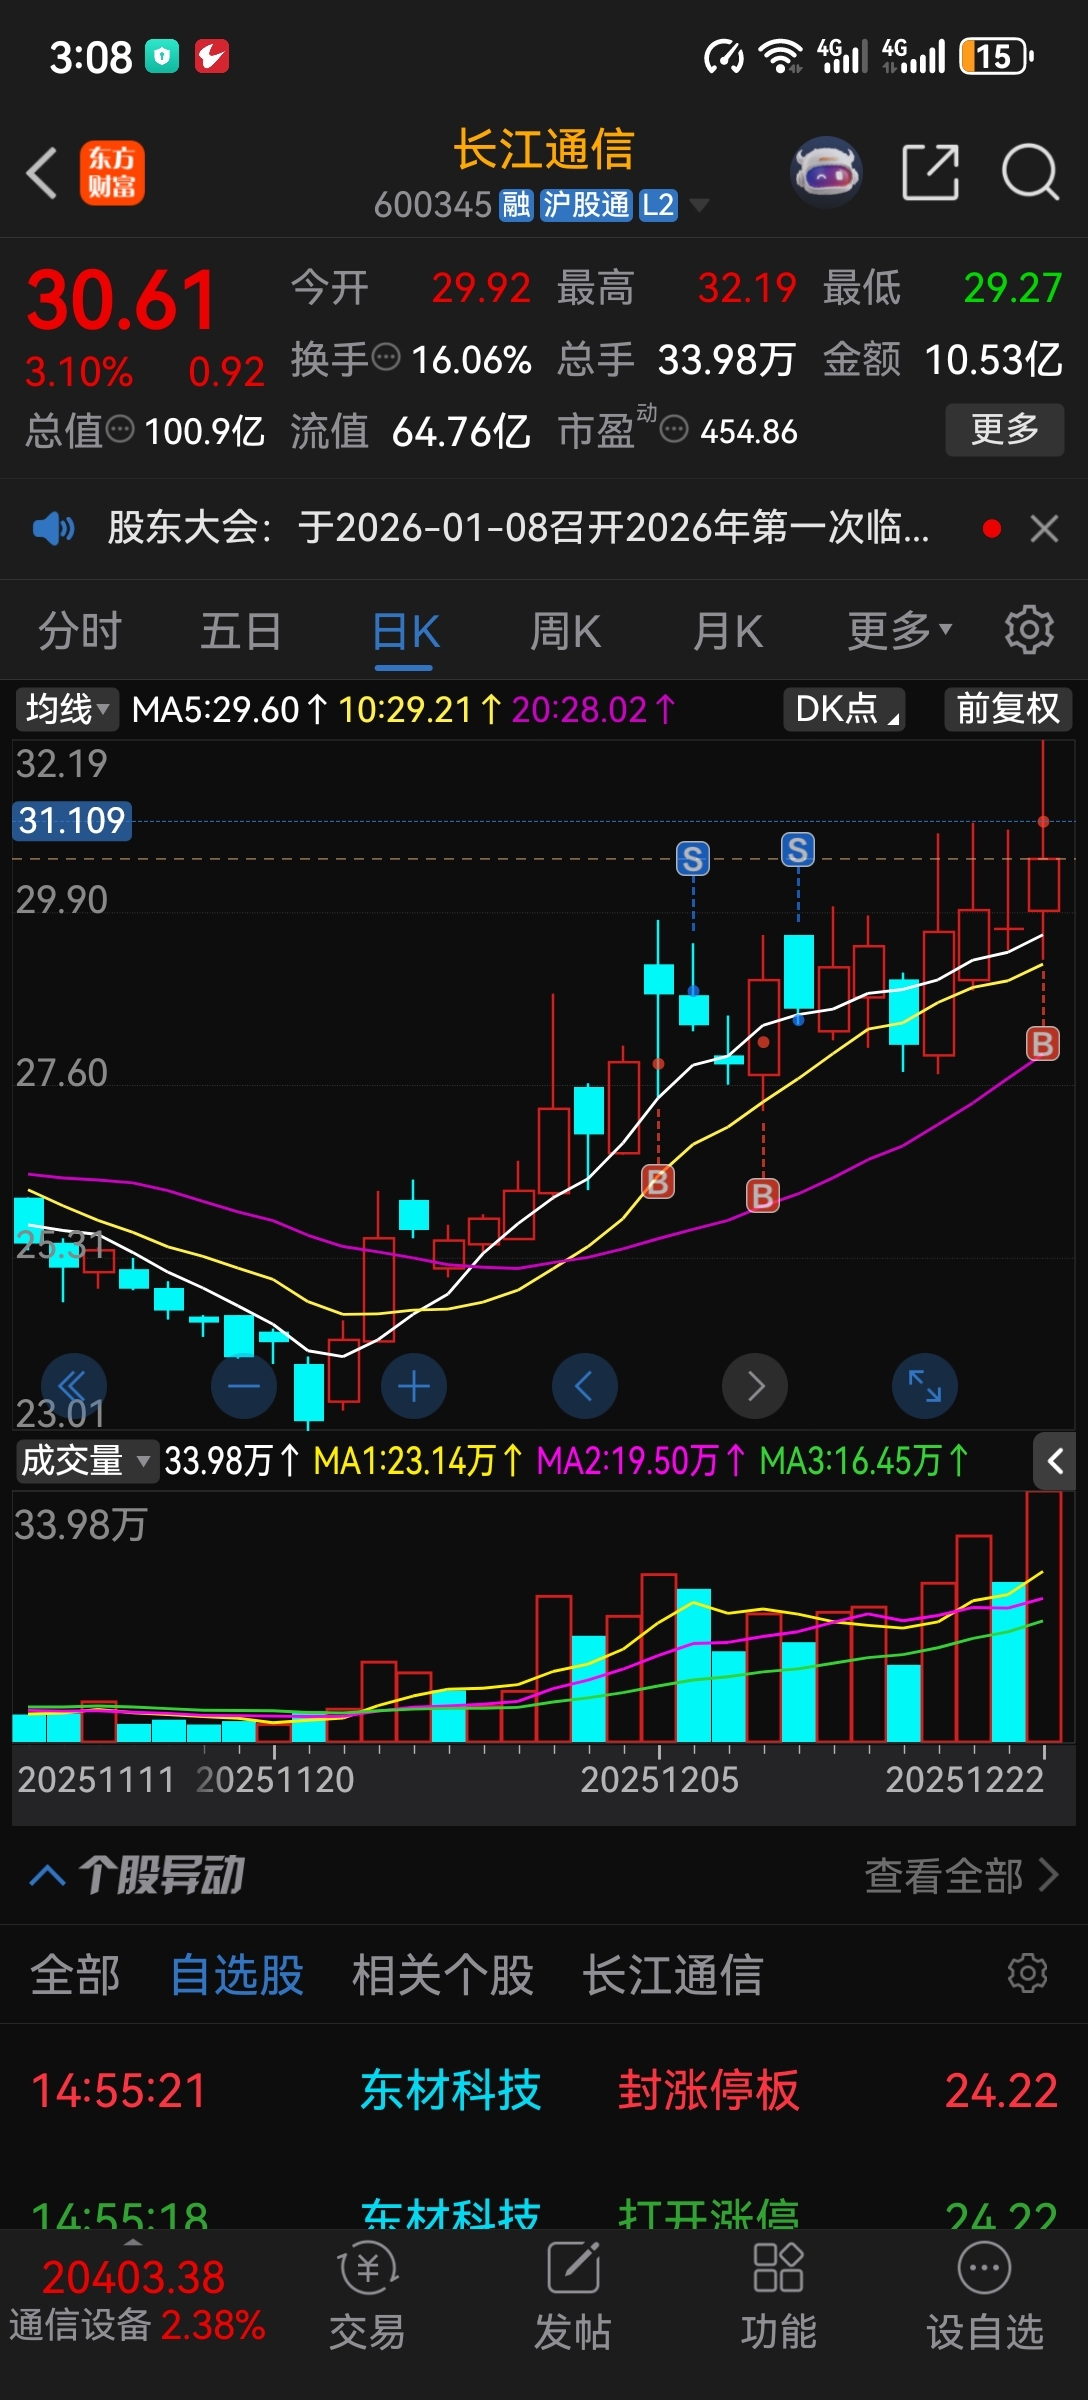The height and width of the screenshot is (2400, 1088).
Task: Tap the 总值 info icon
Action: click(x=120, y=430)
